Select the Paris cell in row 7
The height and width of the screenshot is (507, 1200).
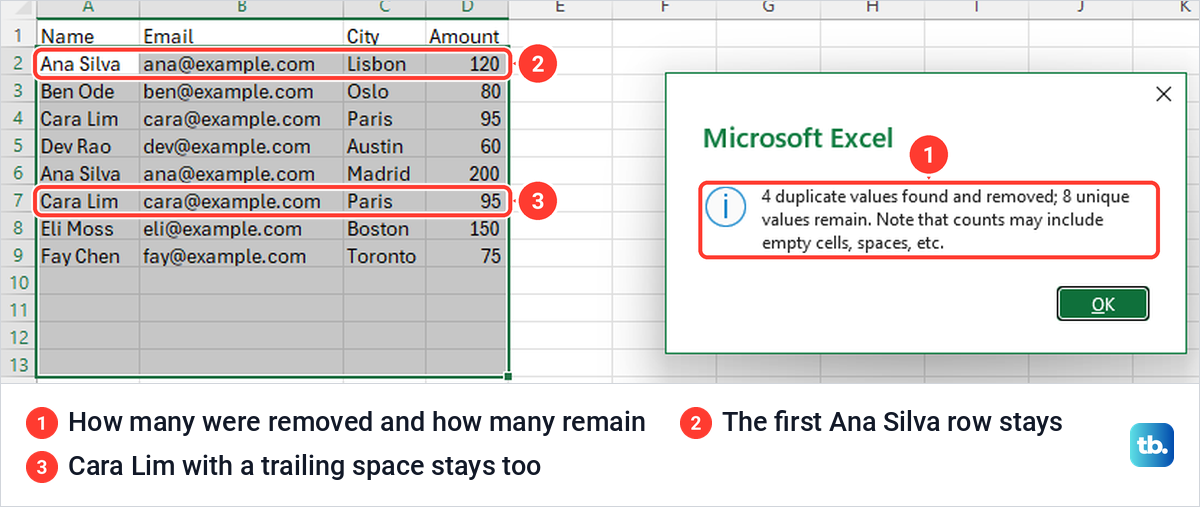click(x=384, y=201)
